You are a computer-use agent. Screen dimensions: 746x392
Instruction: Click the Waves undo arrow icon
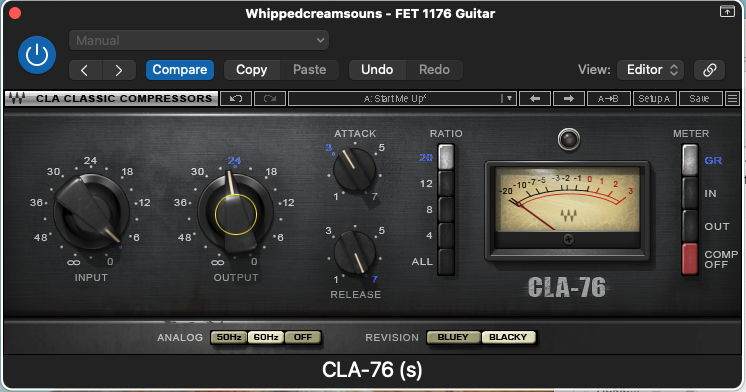click(x=236, y=98)
